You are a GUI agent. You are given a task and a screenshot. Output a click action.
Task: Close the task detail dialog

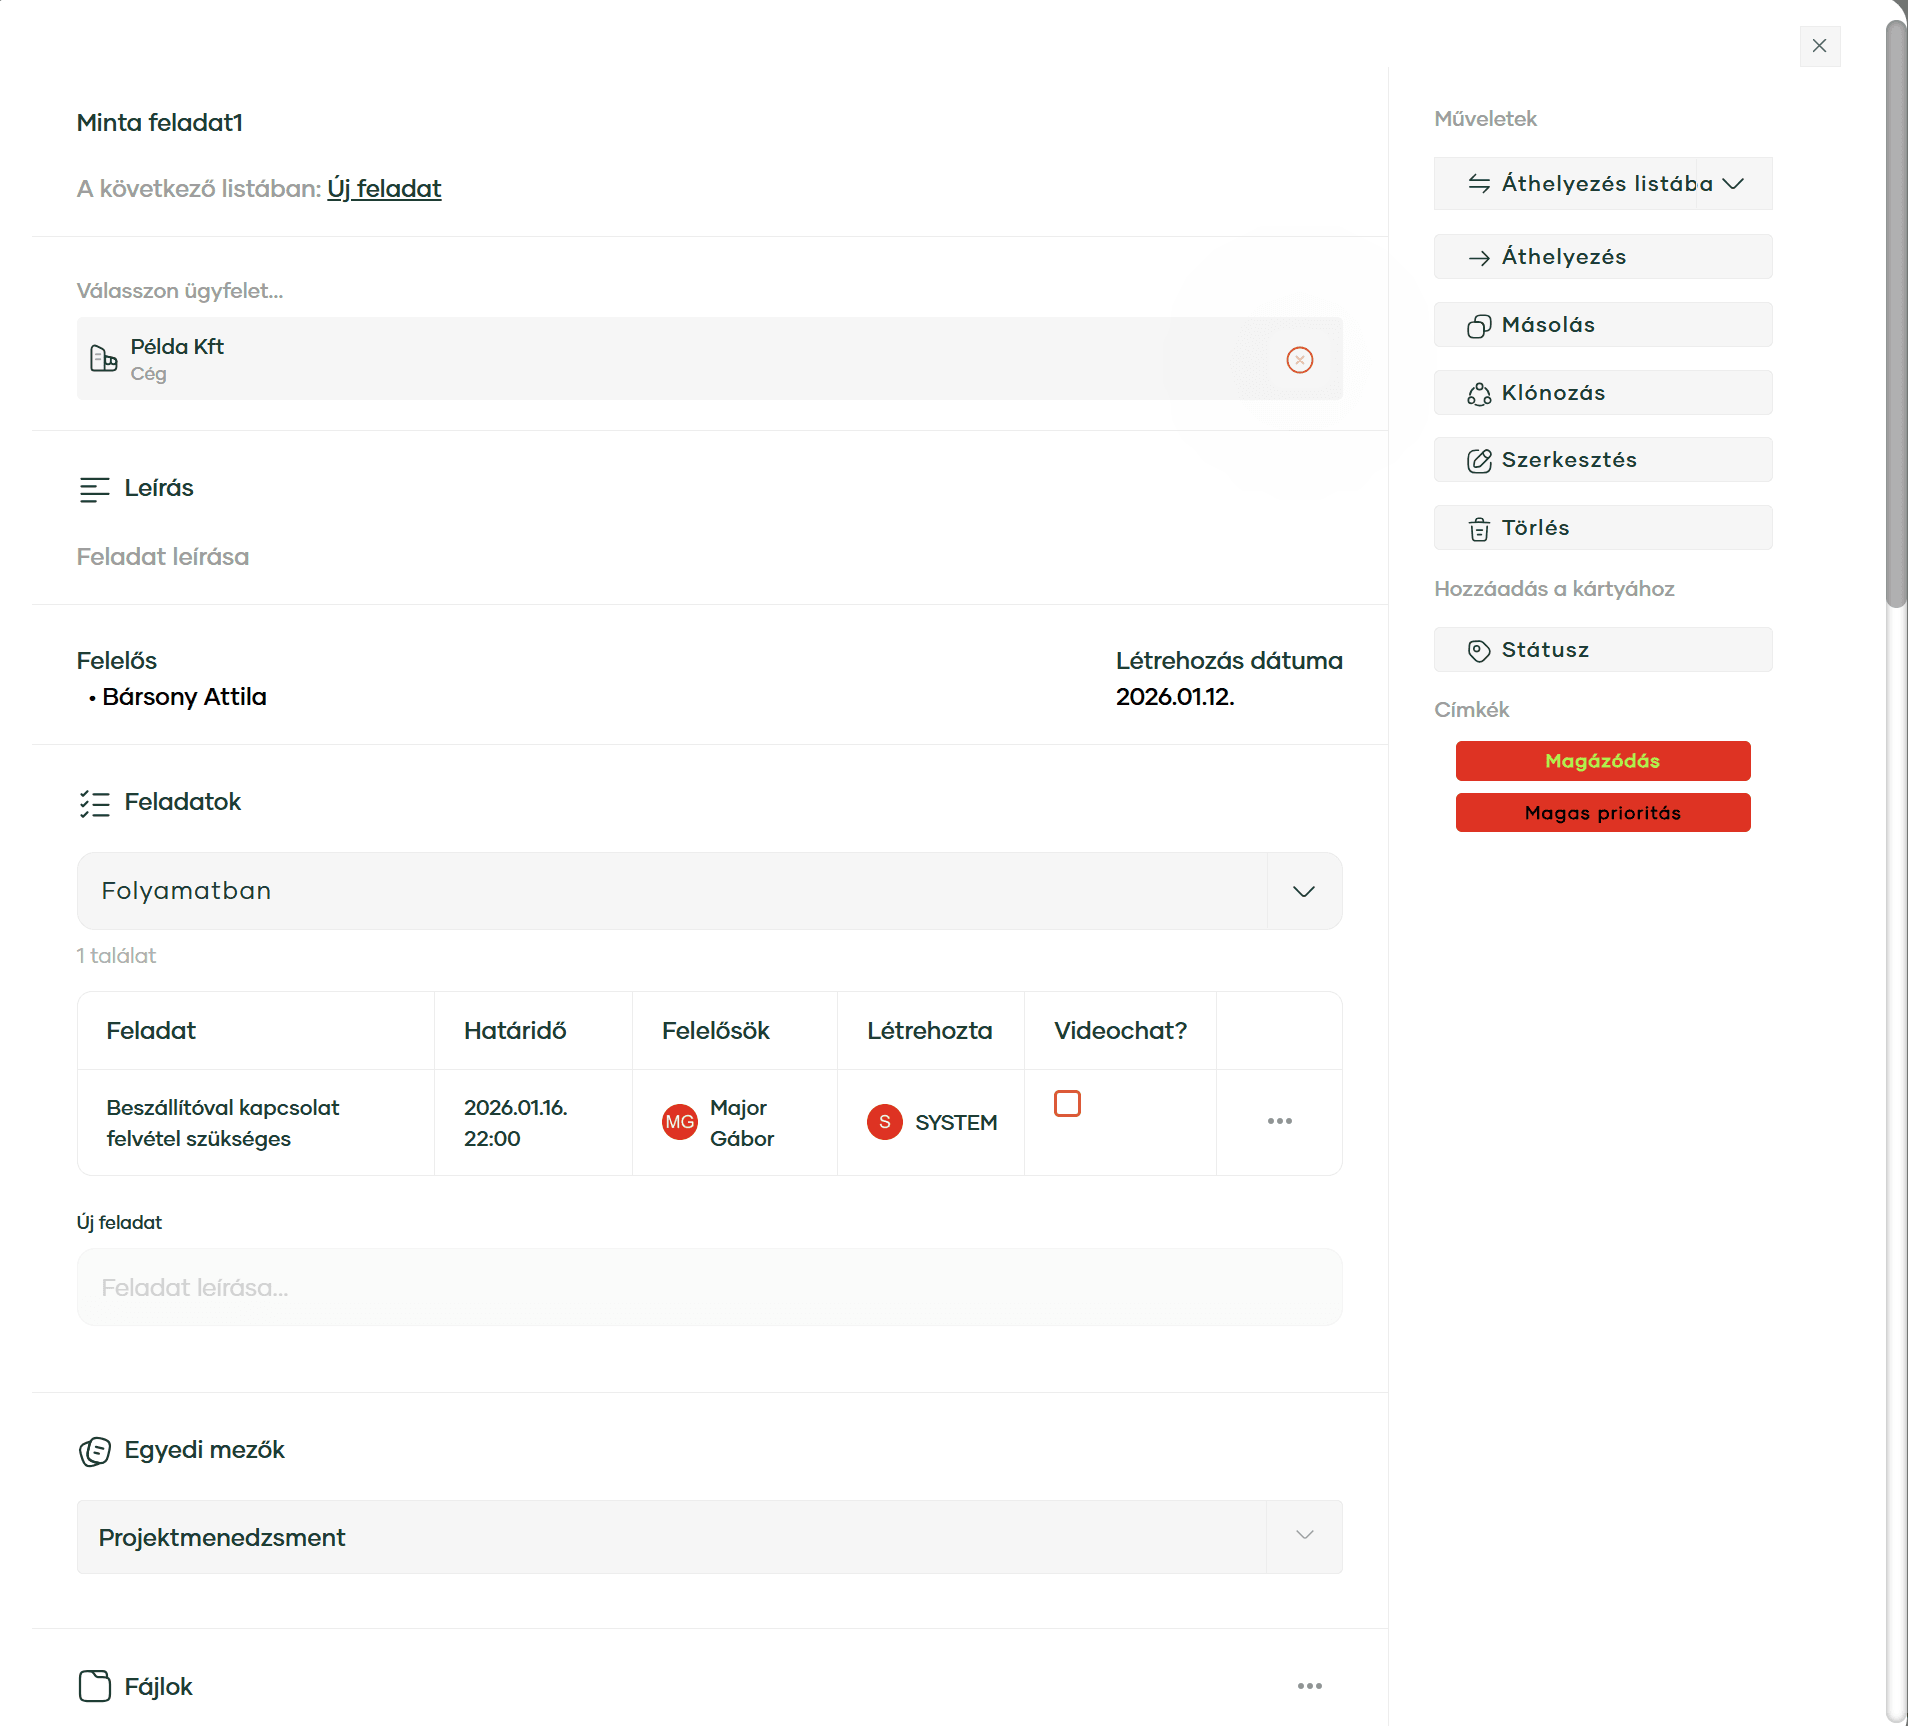pyautogui.click(x=1819, y=46)
